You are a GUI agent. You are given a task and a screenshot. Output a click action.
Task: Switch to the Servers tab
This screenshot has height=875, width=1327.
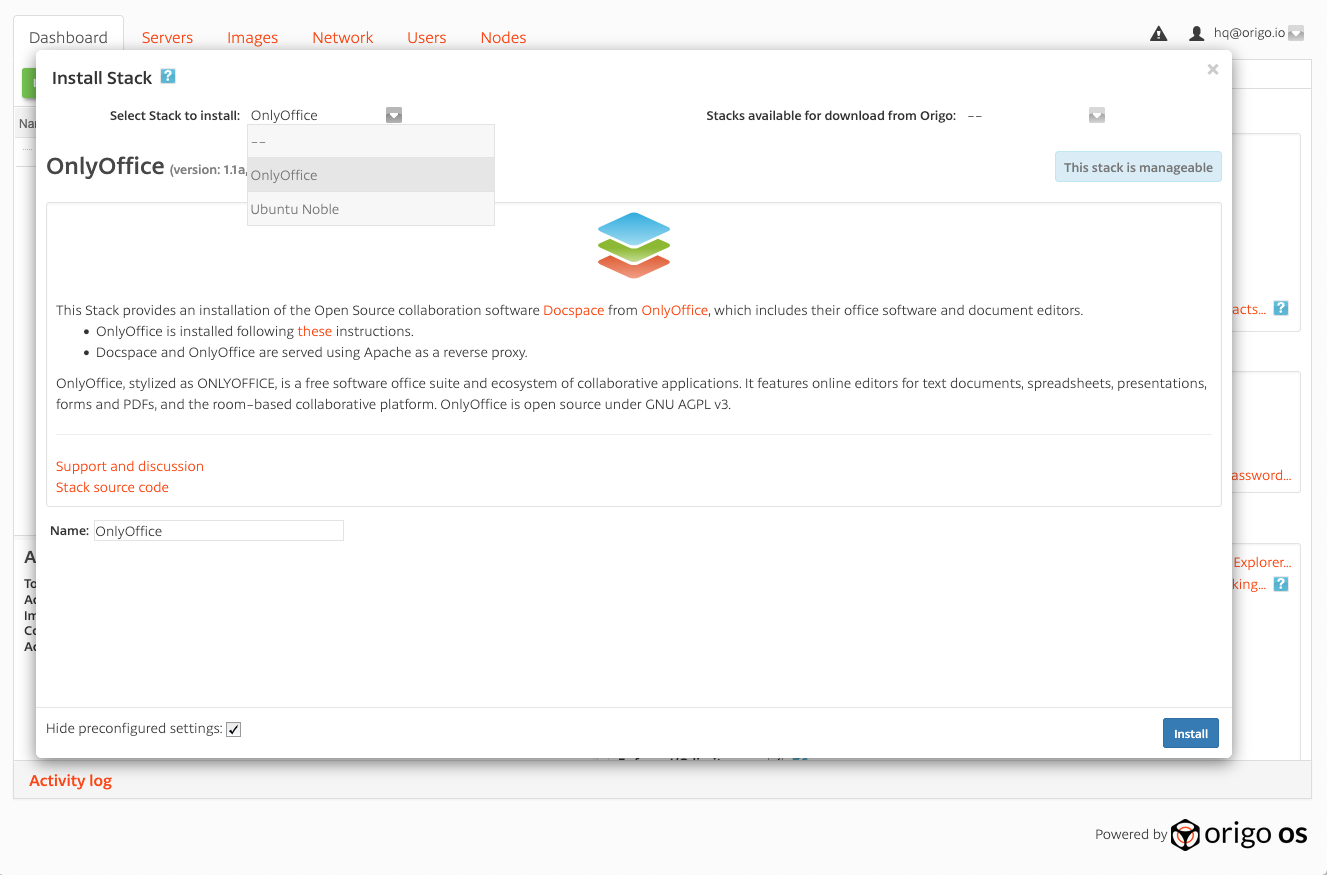[167, 37]
